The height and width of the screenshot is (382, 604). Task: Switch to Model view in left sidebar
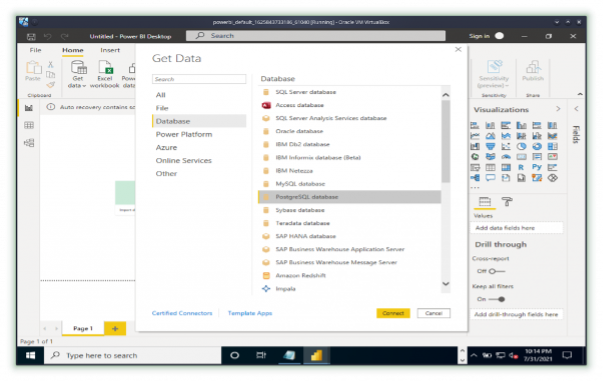tap(29, 143)
